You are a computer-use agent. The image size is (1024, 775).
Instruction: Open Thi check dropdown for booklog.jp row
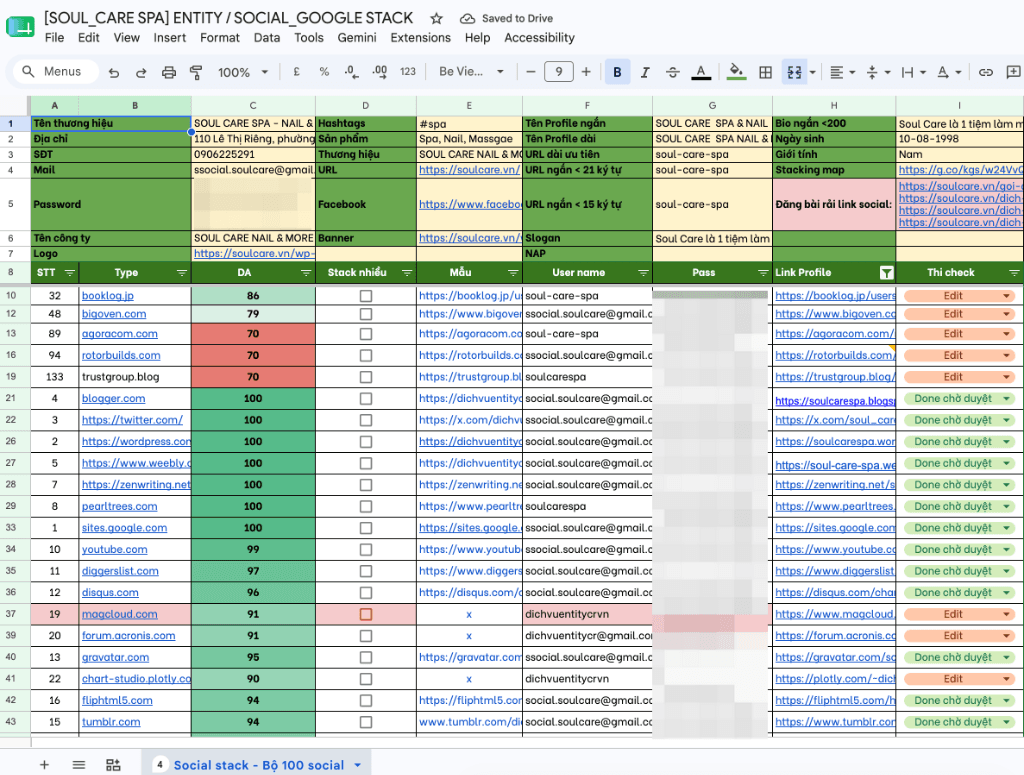click(x=1007, y=296)
